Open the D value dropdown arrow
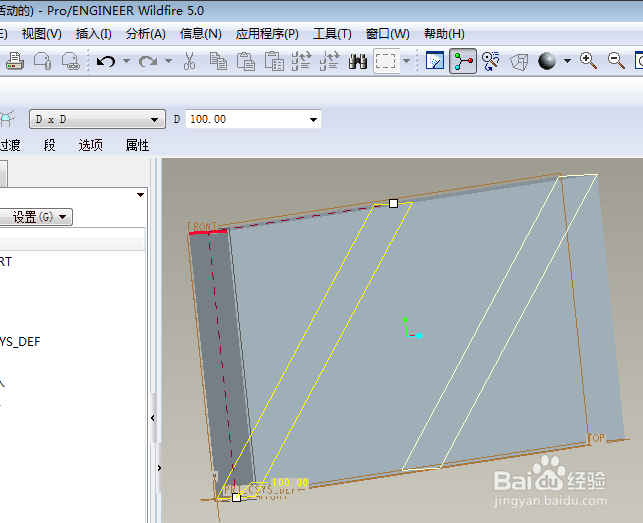 (313, 120)
